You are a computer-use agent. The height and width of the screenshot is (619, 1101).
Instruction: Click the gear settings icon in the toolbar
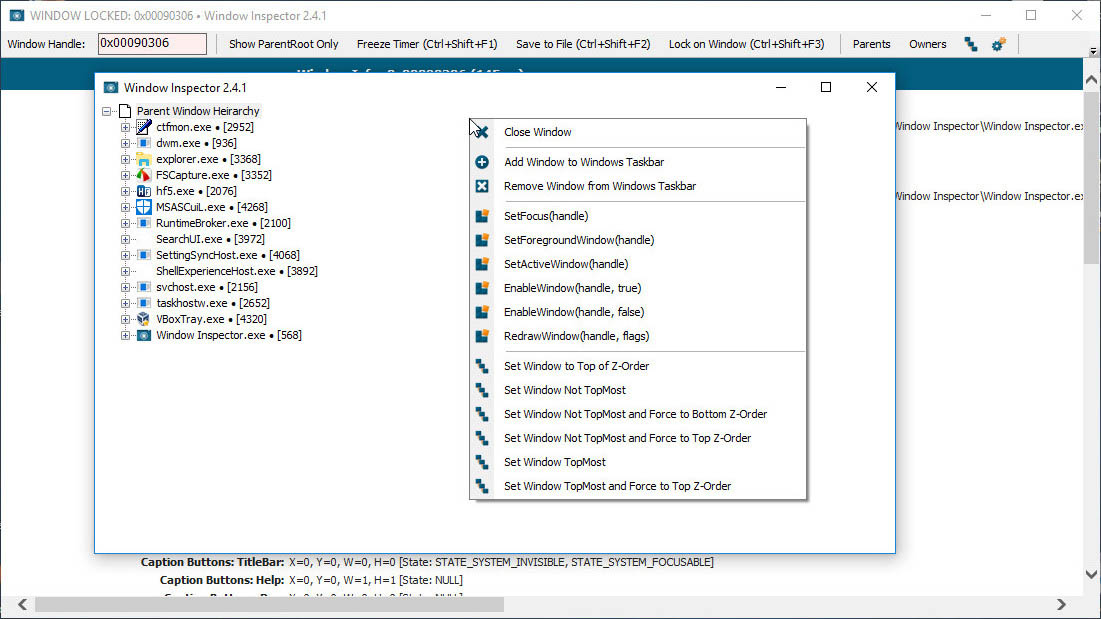[998, 44]
